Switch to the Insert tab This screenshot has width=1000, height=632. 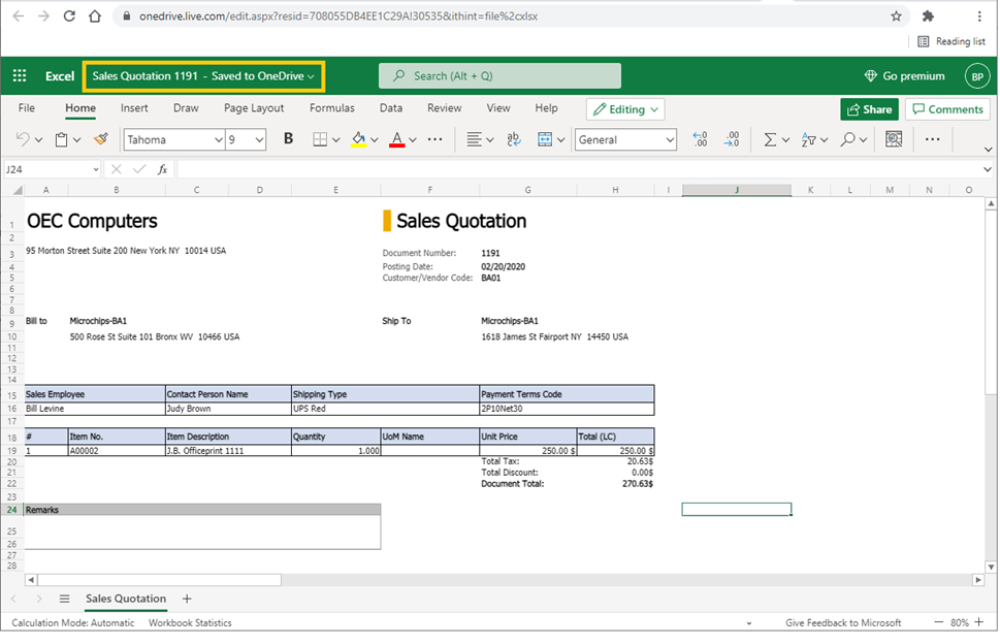coord(134,108)
